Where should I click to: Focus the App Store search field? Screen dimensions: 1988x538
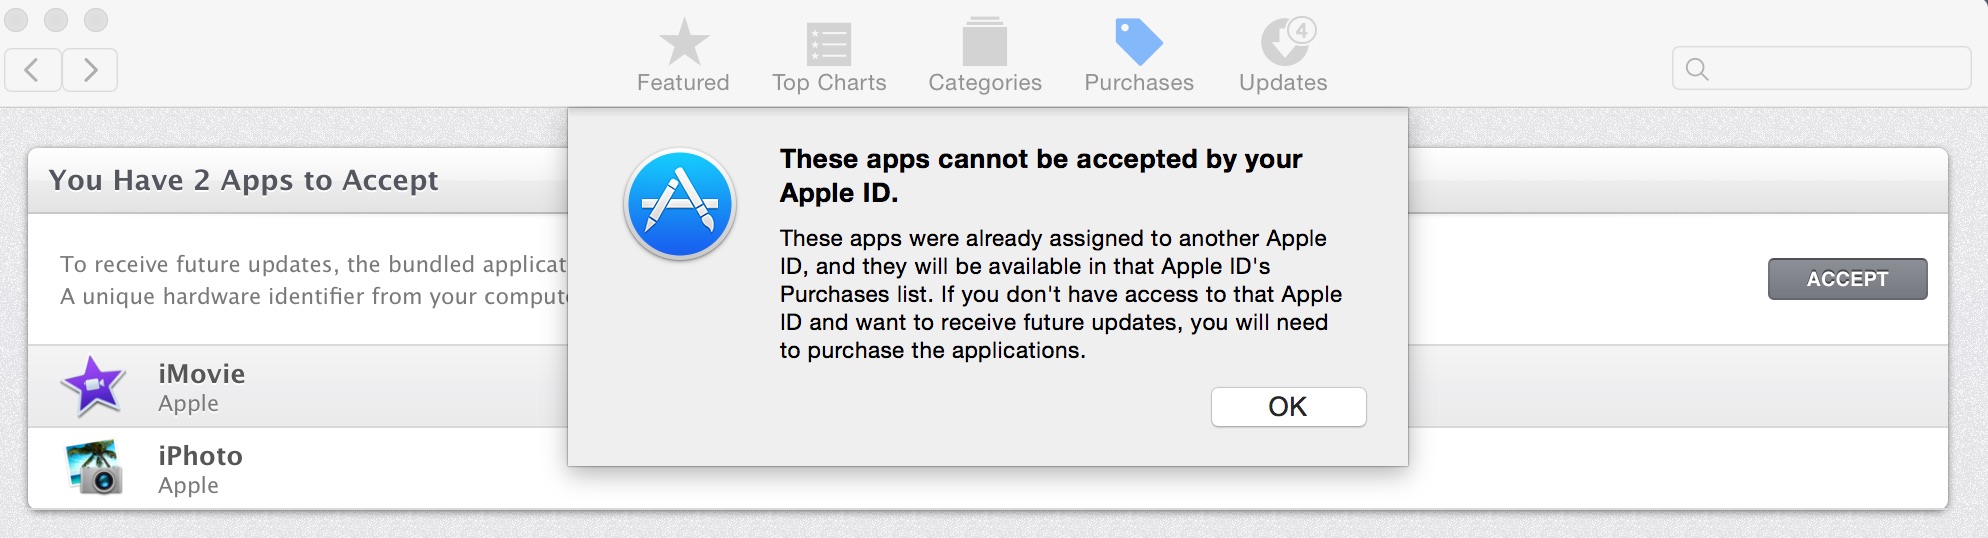click(x=1821, y=69)
